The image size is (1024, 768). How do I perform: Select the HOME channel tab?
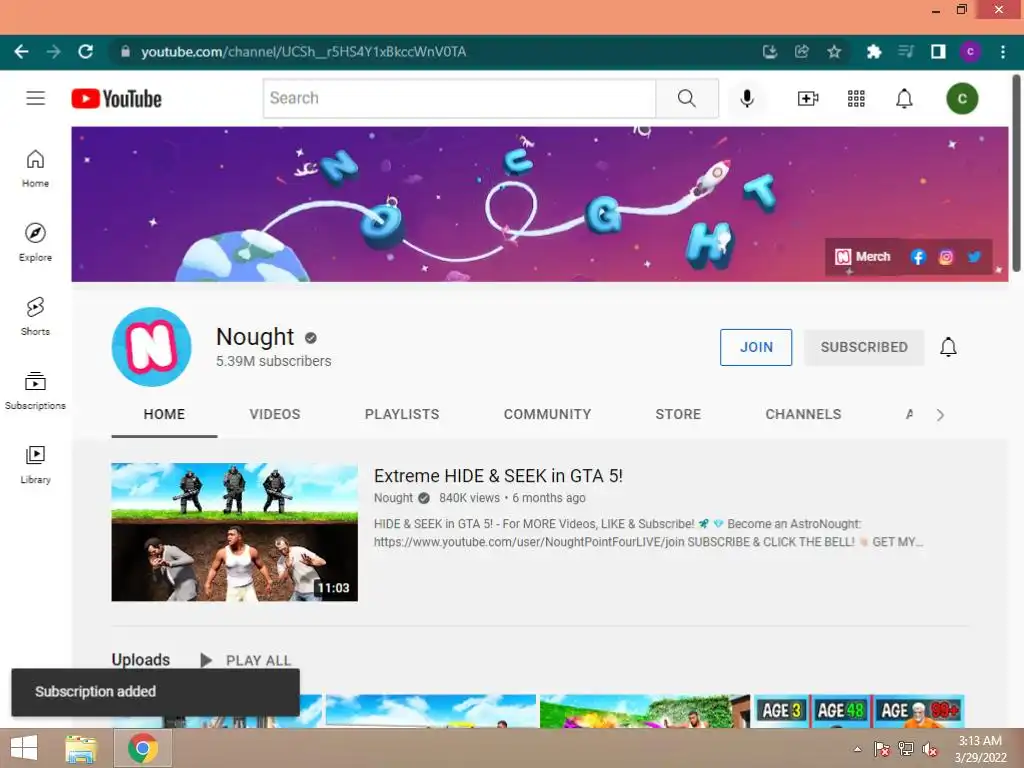164,414
